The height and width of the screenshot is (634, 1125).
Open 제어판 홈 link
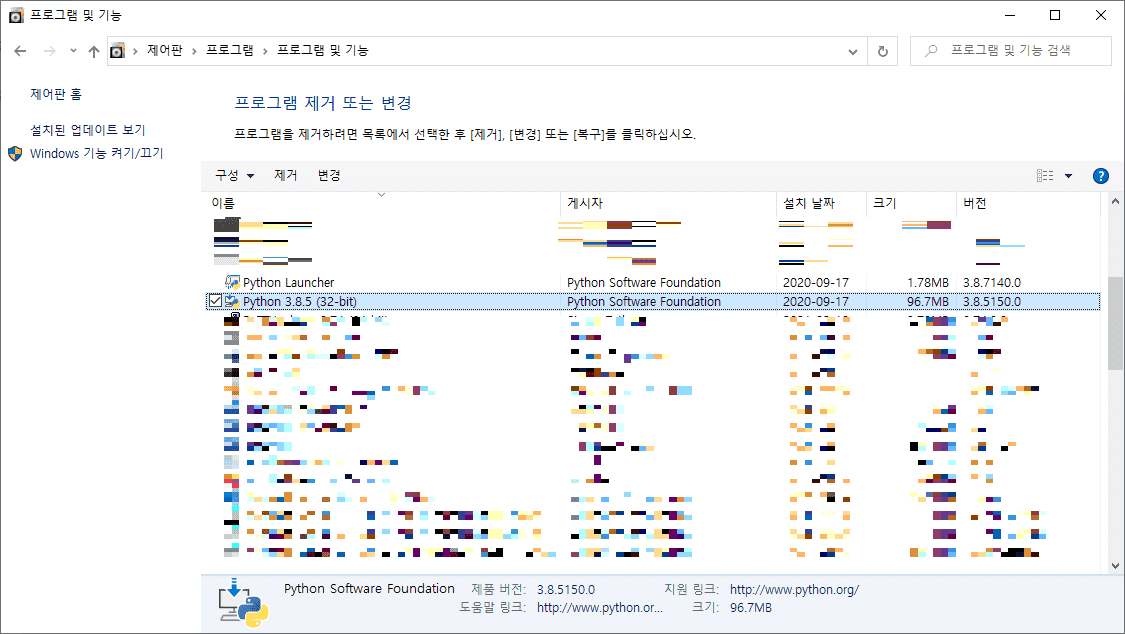pyautogui.click(x=56, y=94)
